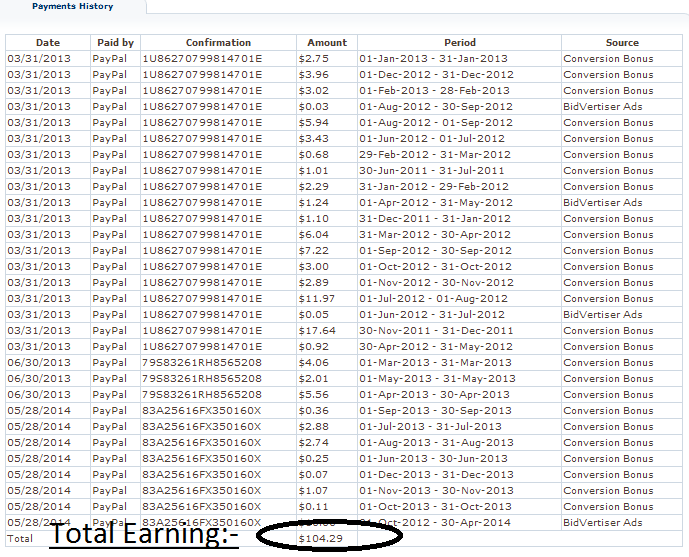Click date 06/30/2013 in the $5.56 row
The height and width of the screenshot is (557, 689).
pyautogui.click(x=39, y=395)
